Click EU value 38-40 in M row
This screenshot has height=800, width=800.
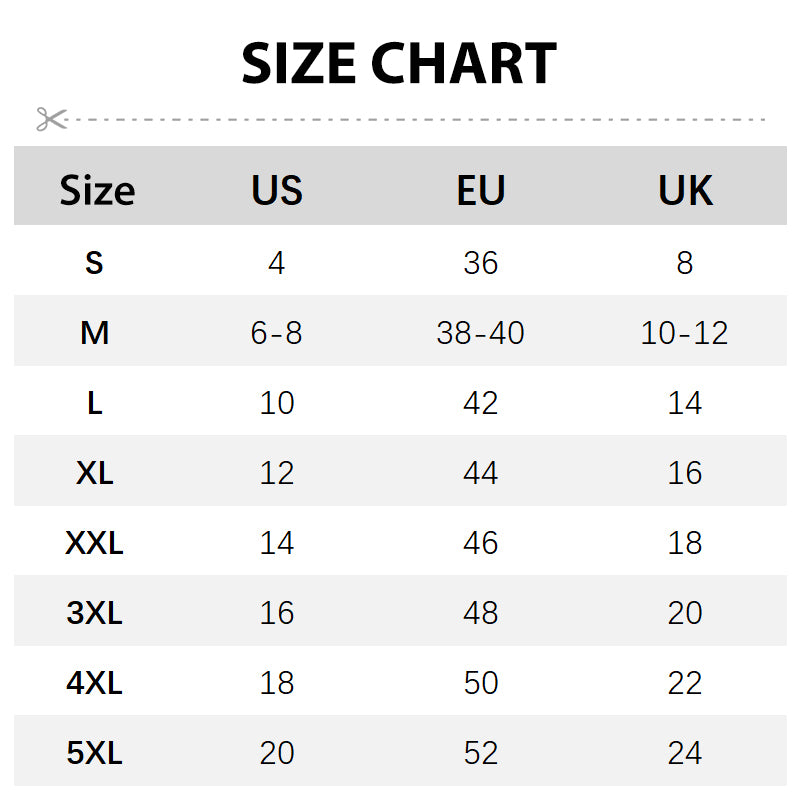[481, 333]
